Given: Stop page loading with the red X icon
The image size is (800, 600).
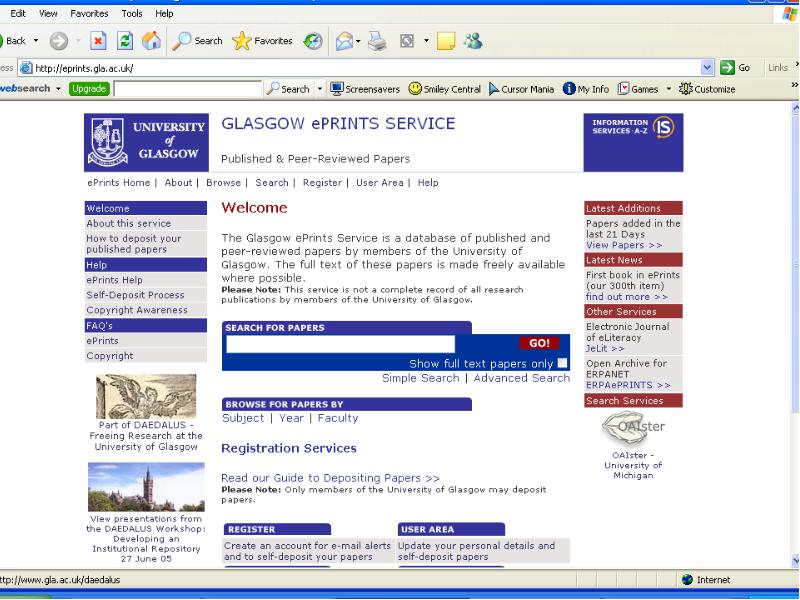Looking at the screenshot, I should click(x=98, y=41).
